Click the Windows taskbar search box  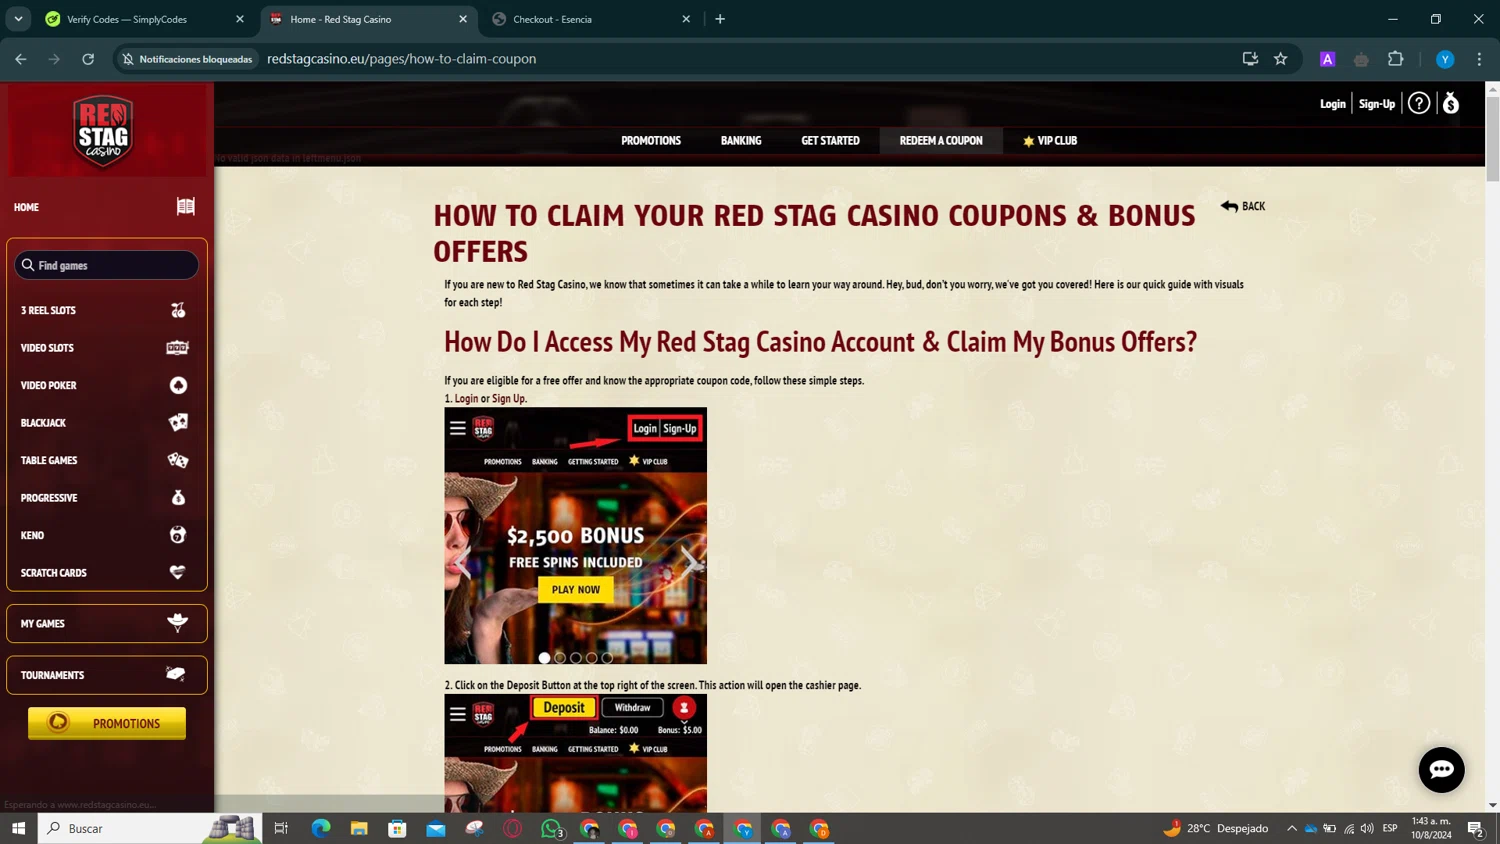point(150,828)
